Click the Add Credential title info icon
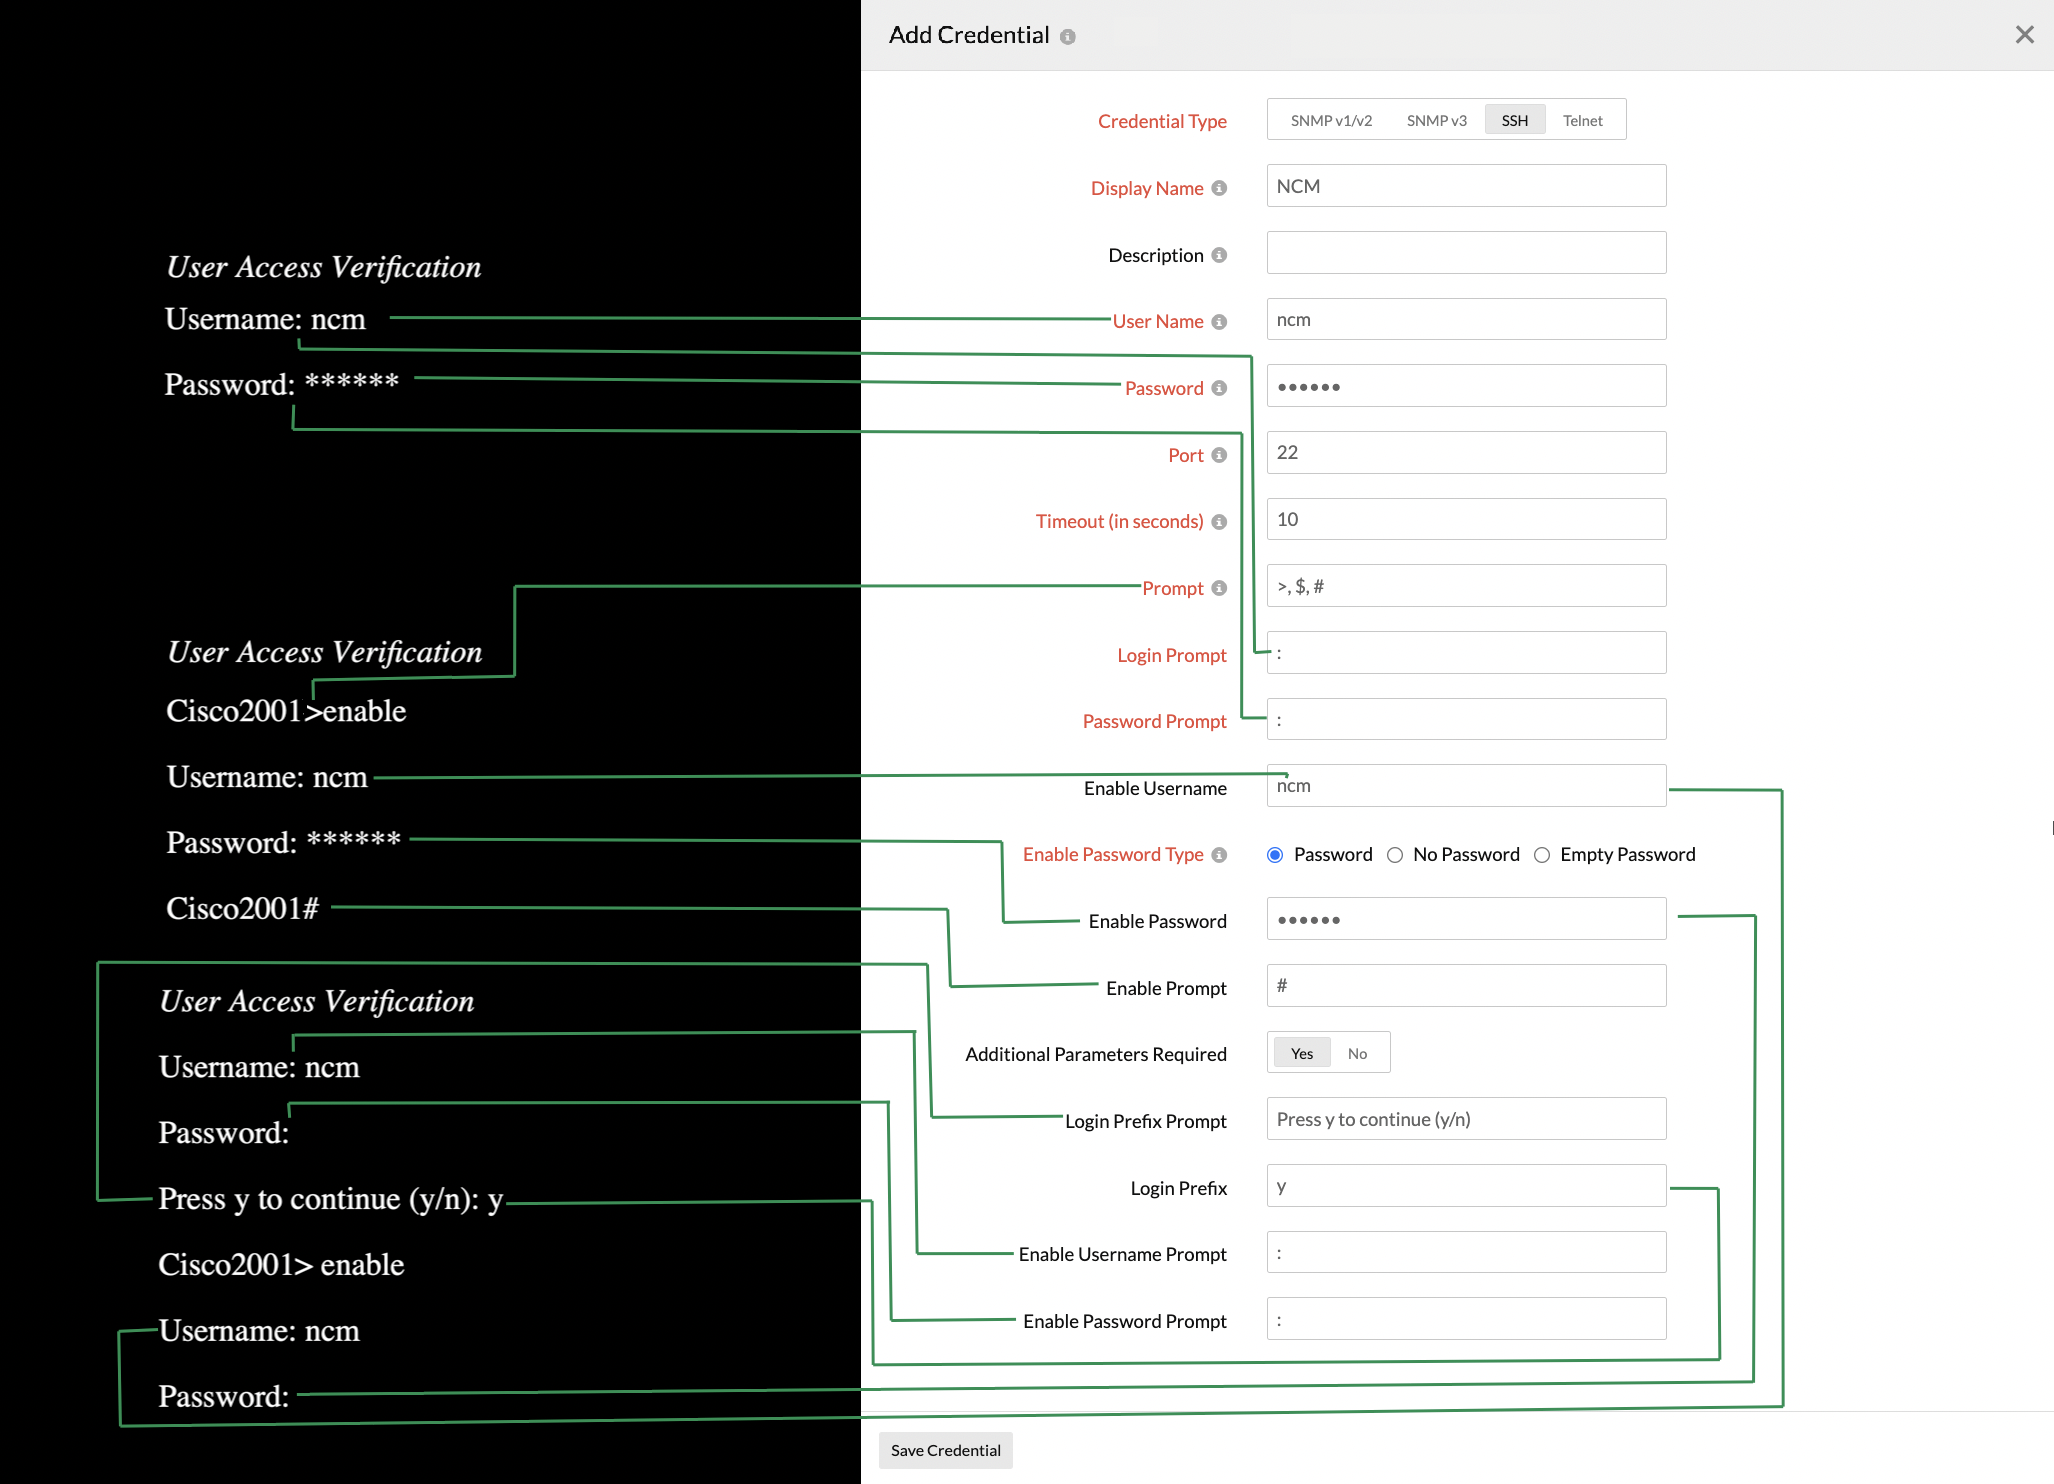The width and height of the screenshot is (2054, 1484). coord(1068,36)
